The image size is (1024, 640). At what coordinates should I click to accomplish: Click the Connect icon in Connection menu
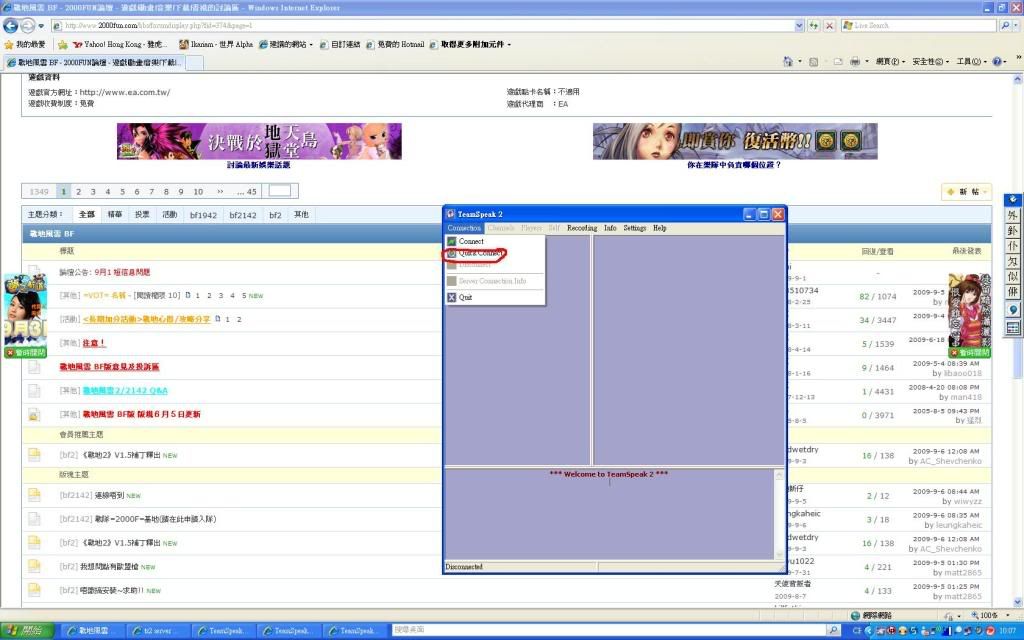[x=452, y=241]
